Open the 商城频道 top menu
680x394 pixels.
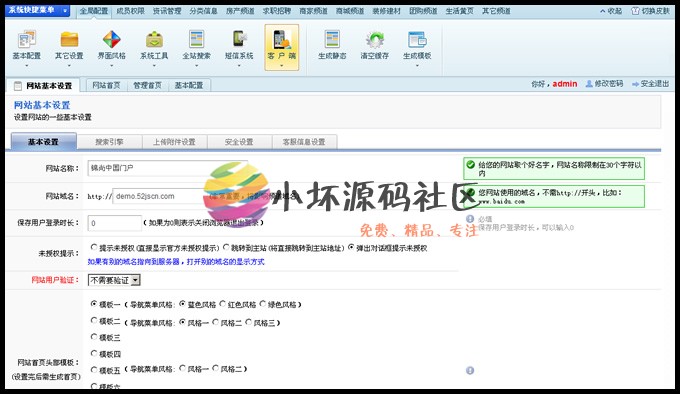[350, 11]
